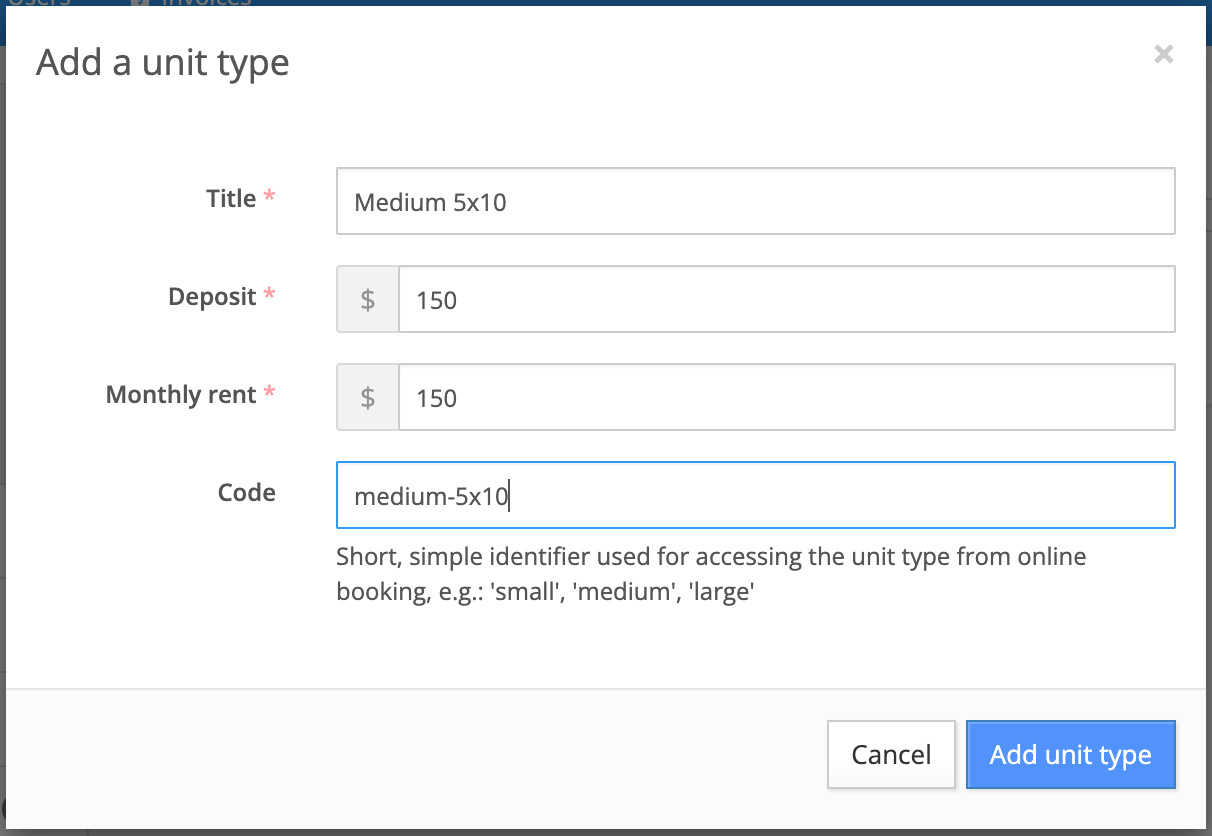The image size is (1212, 836).
Task: Click the red asterisk next to Title
Action: pyautogui.click(x=269, y=198)
